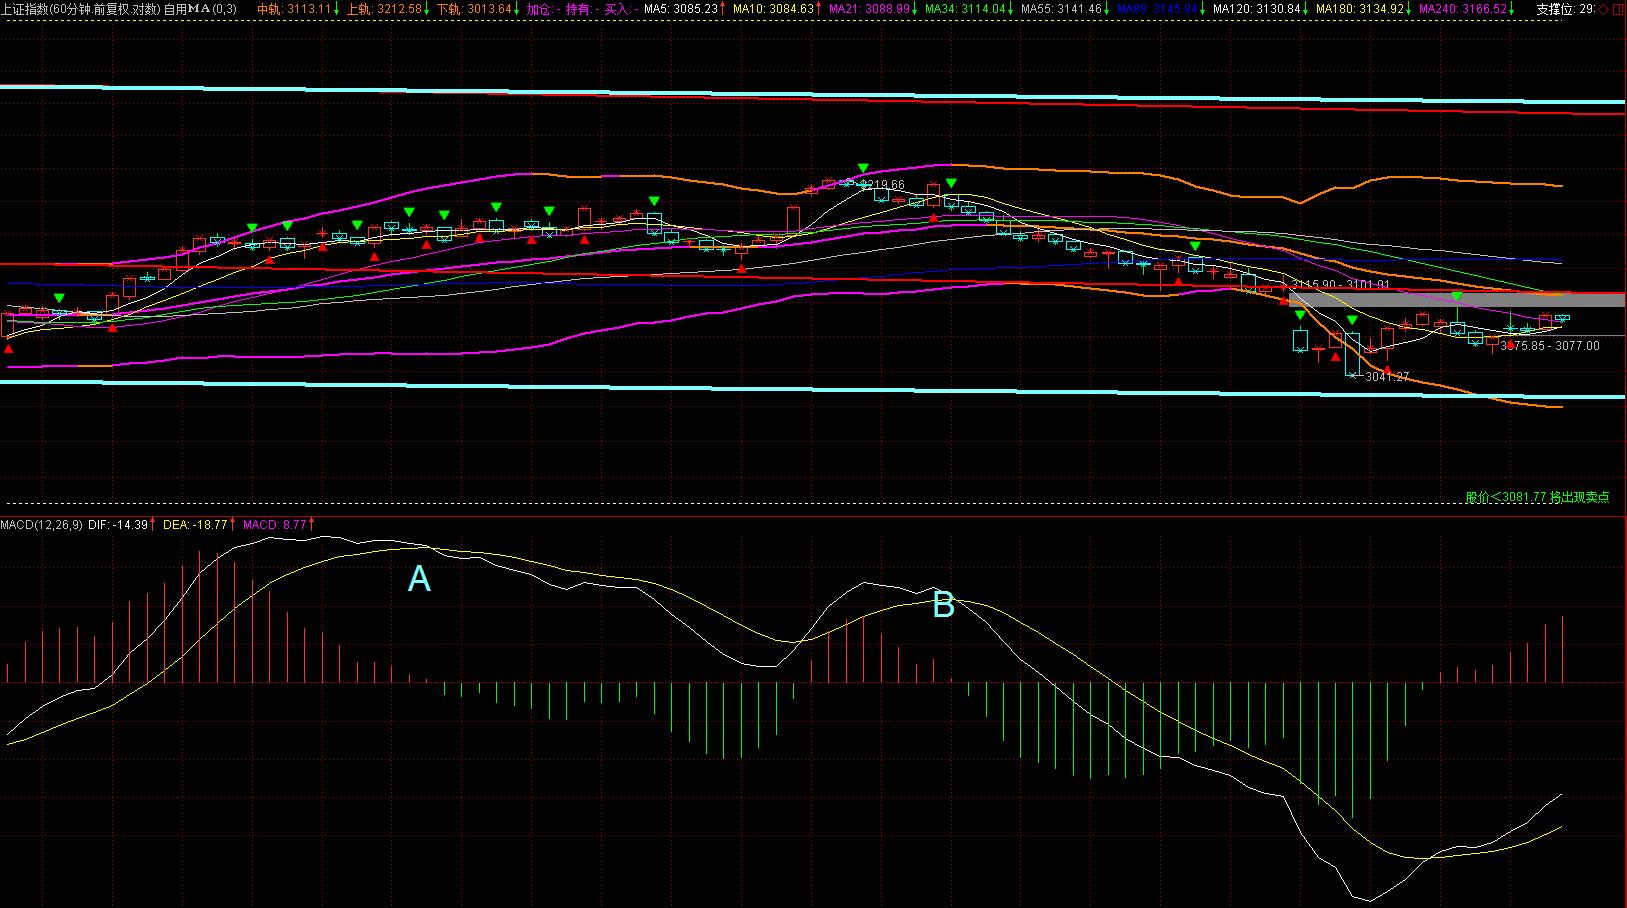Click the MACD(12,26,9) indicator title
1627x908 pixels.
(x=41, y=524)
